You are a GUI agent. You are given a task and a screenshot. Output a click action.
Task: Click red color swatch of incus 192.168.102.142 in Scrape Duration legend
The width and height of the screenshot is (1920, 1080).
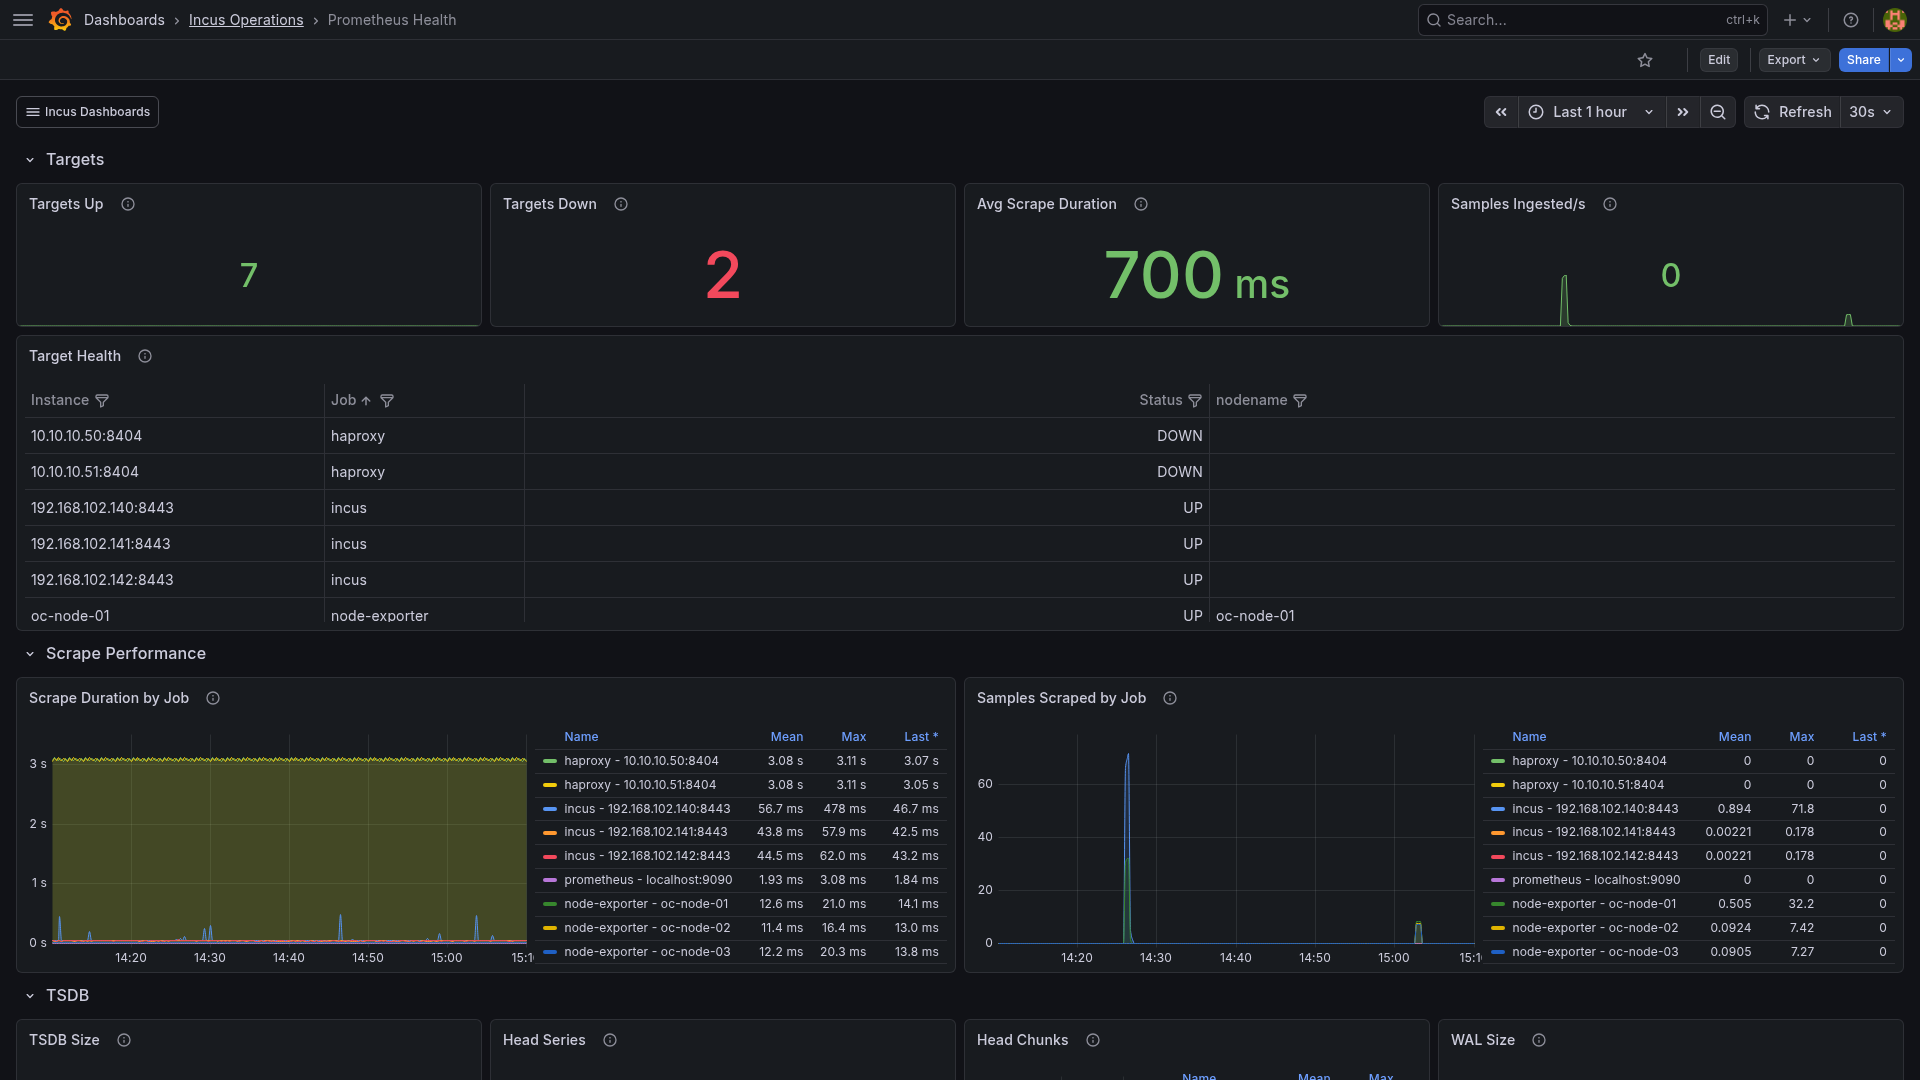(549, 856)
